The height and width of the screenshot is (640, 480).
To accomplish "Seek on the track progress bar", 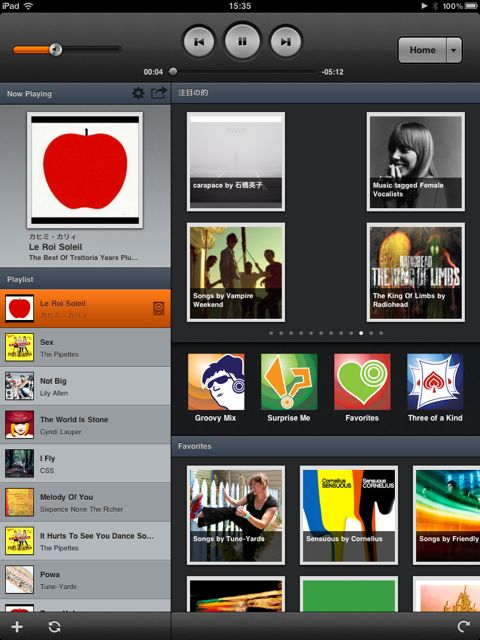I will 243,72.
